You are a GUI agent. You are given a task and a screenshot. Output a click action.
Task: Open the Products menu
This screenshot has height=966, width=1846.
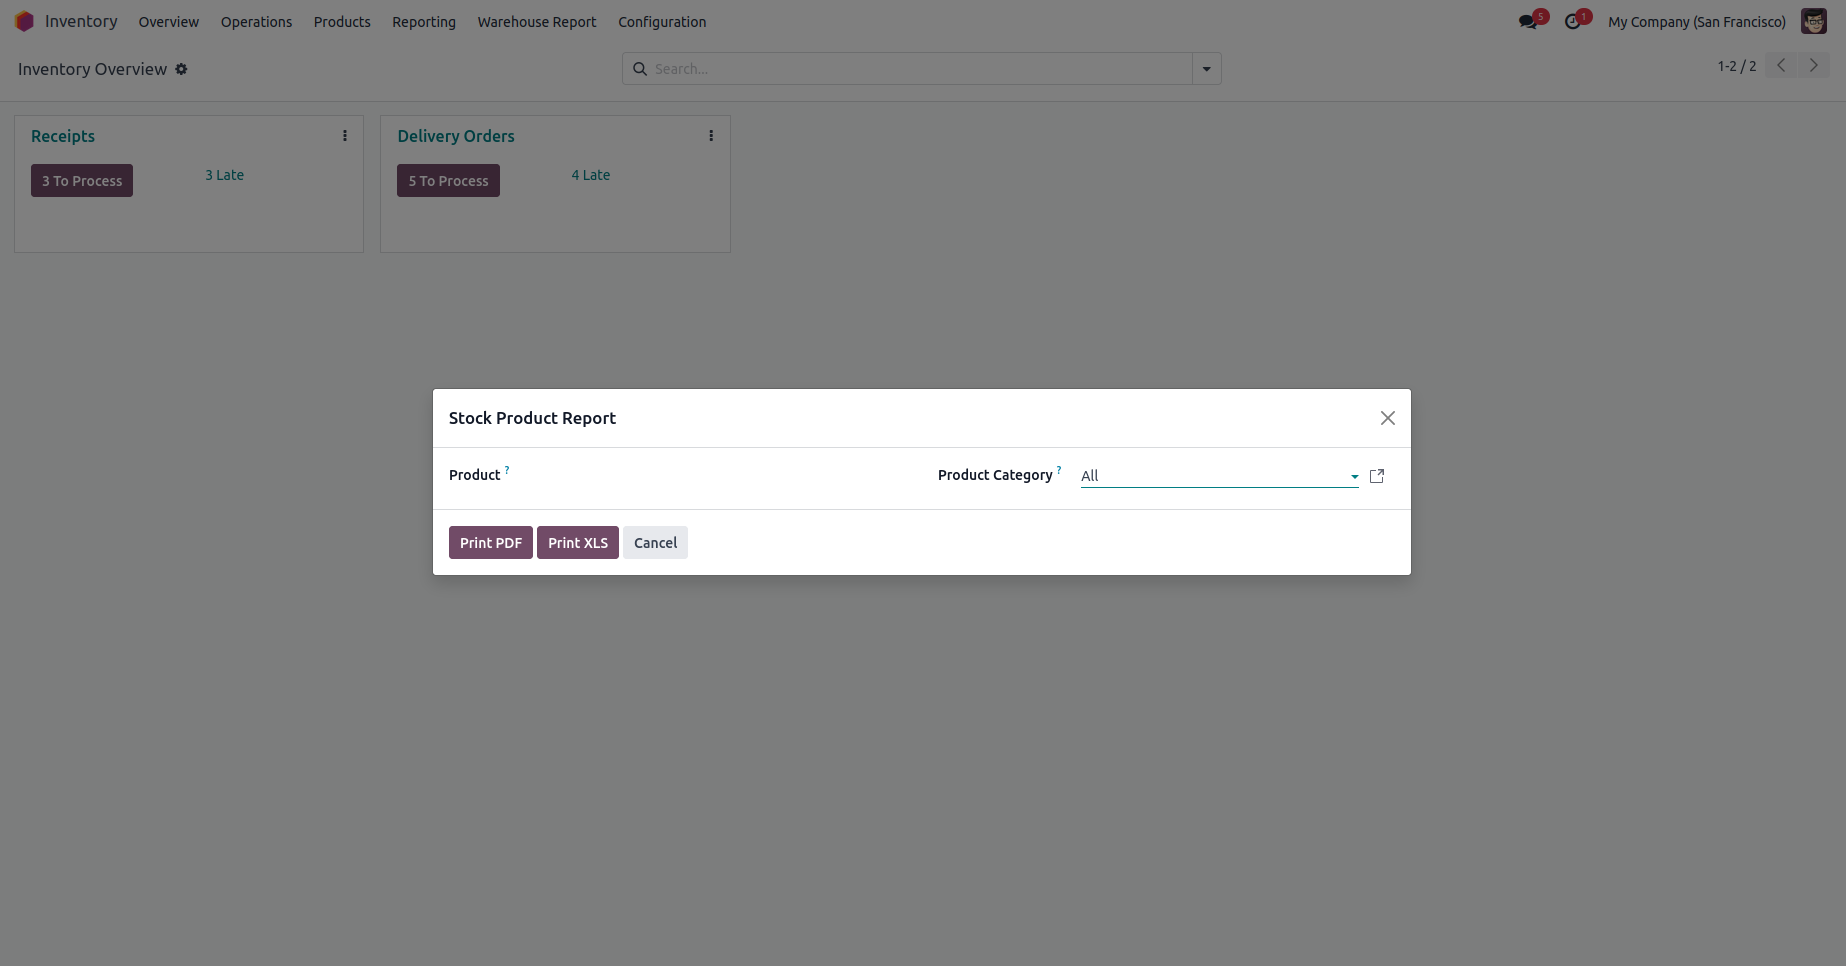tap(342, 22)
